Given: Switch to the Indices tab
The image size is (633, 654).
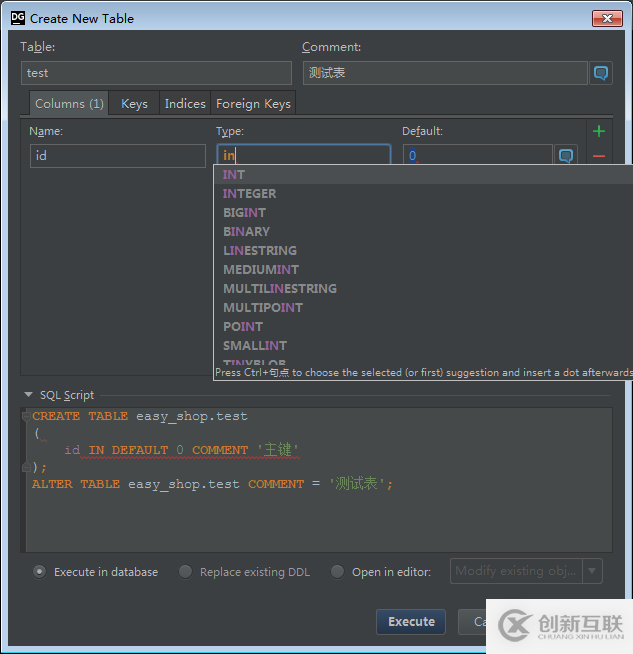Looking at the screenshot, I should point(185,104).
